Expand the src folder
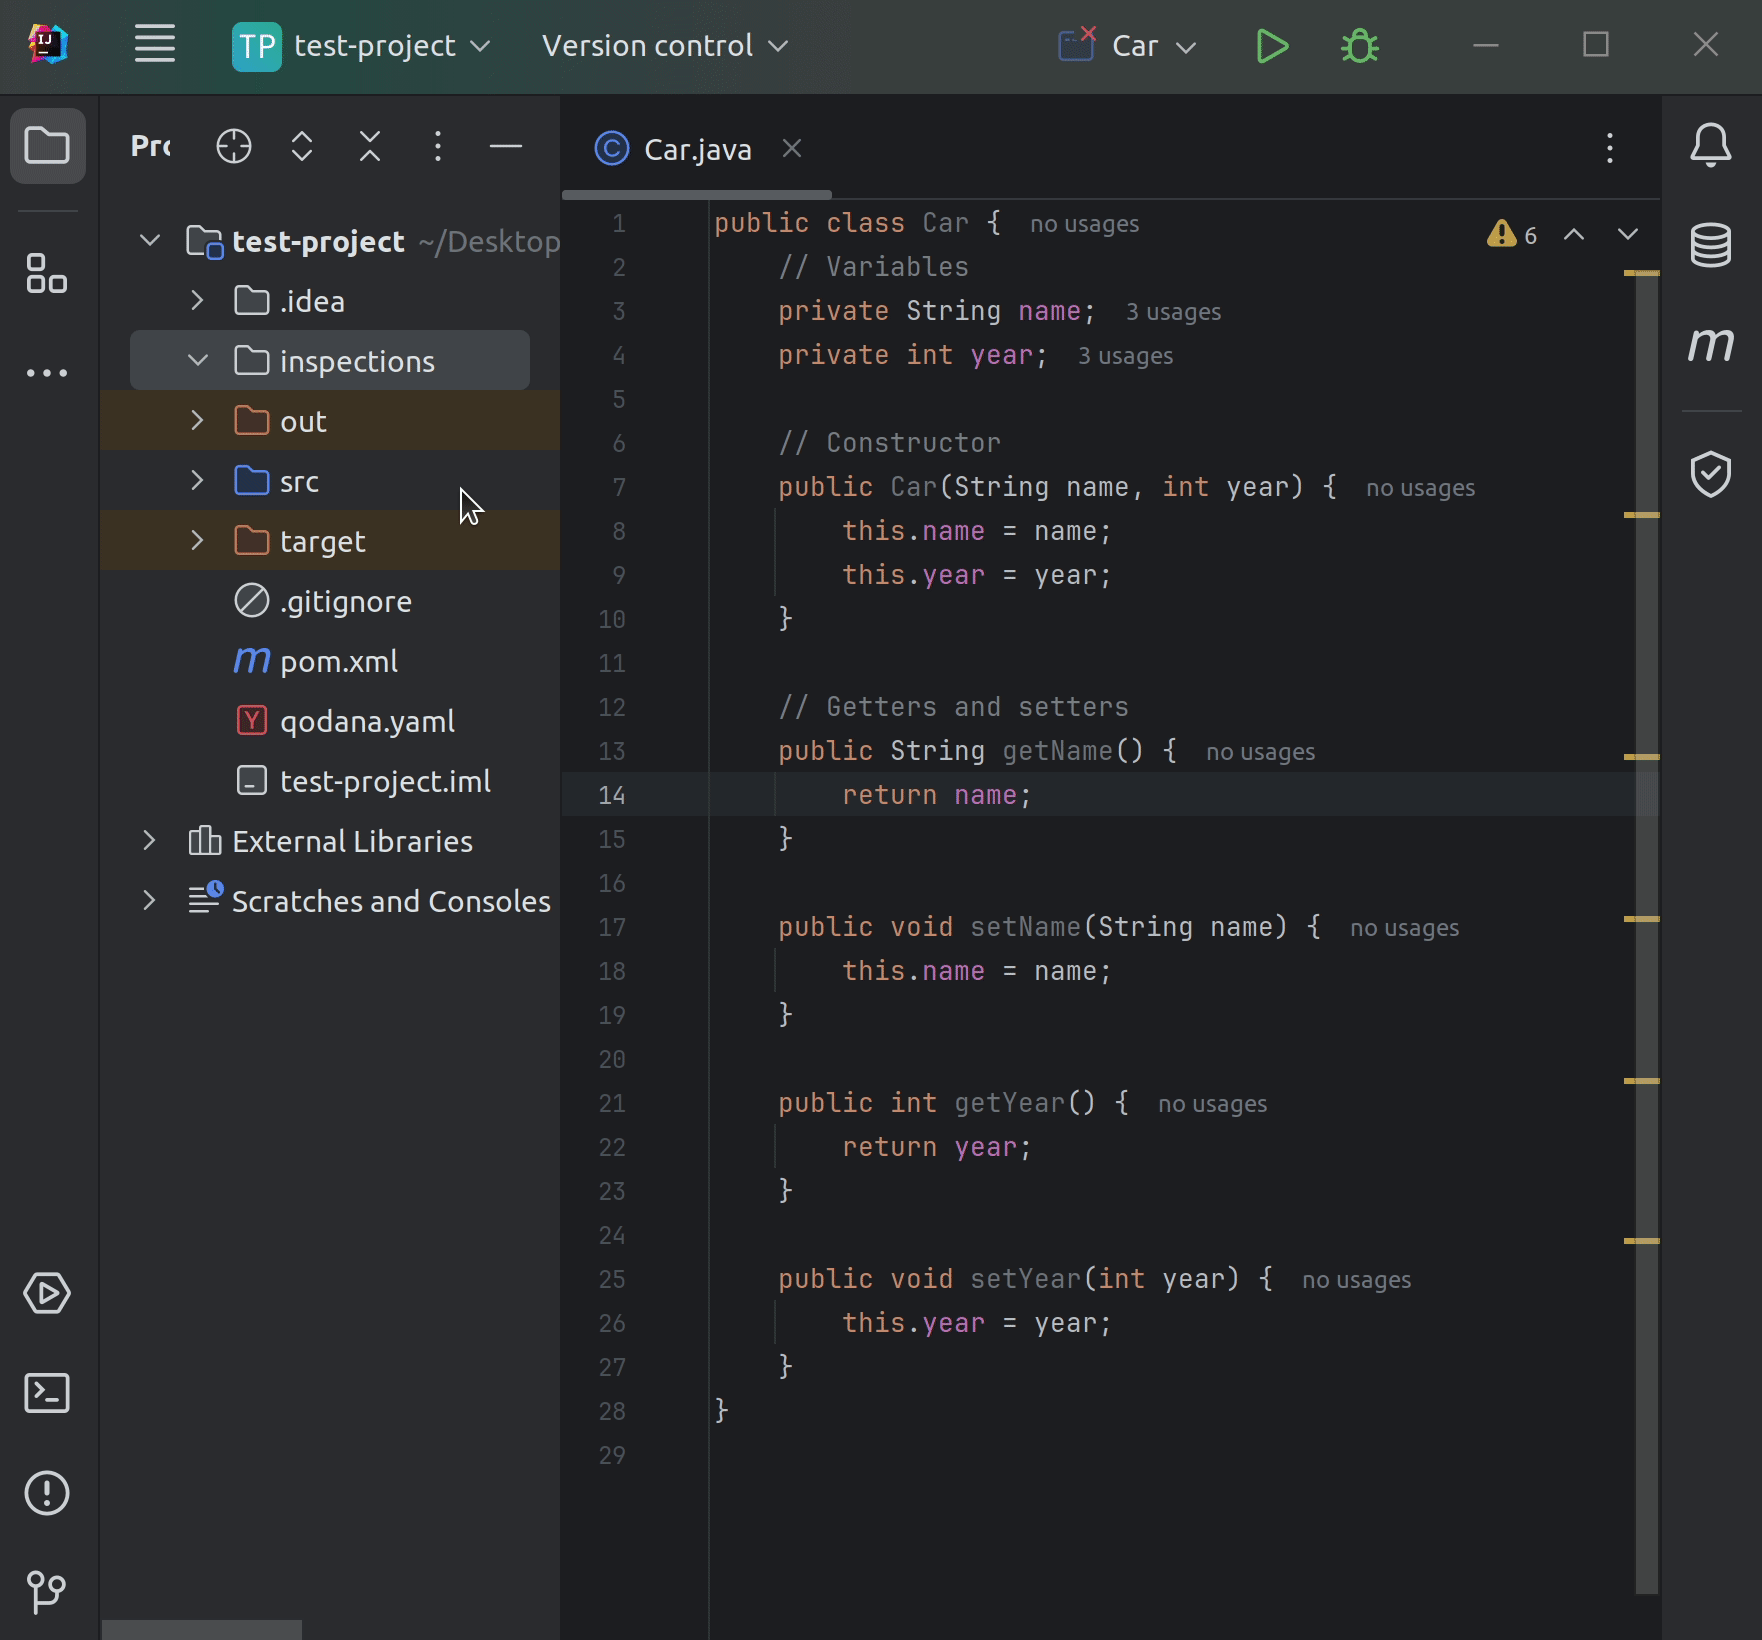Screen dimensions: 1762x1640 [x=197, y=480]
